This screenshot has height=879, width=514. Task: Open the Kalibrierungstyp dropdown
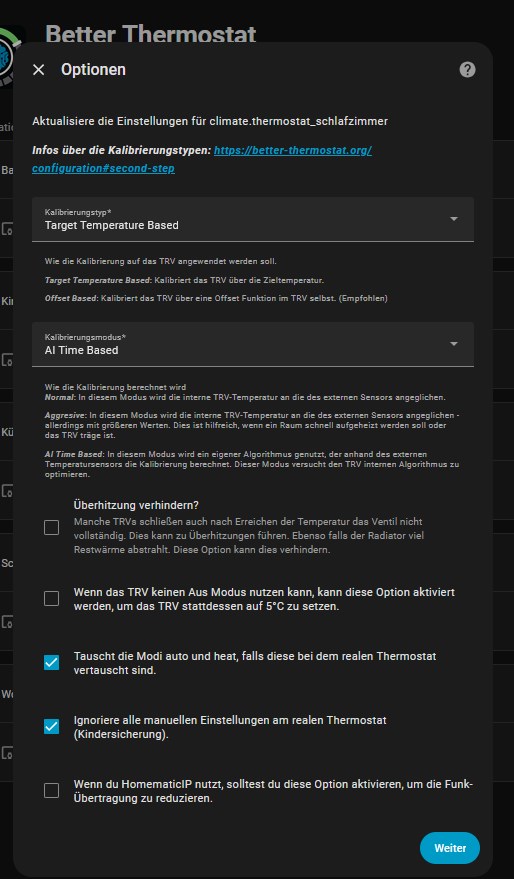(253, 219)
